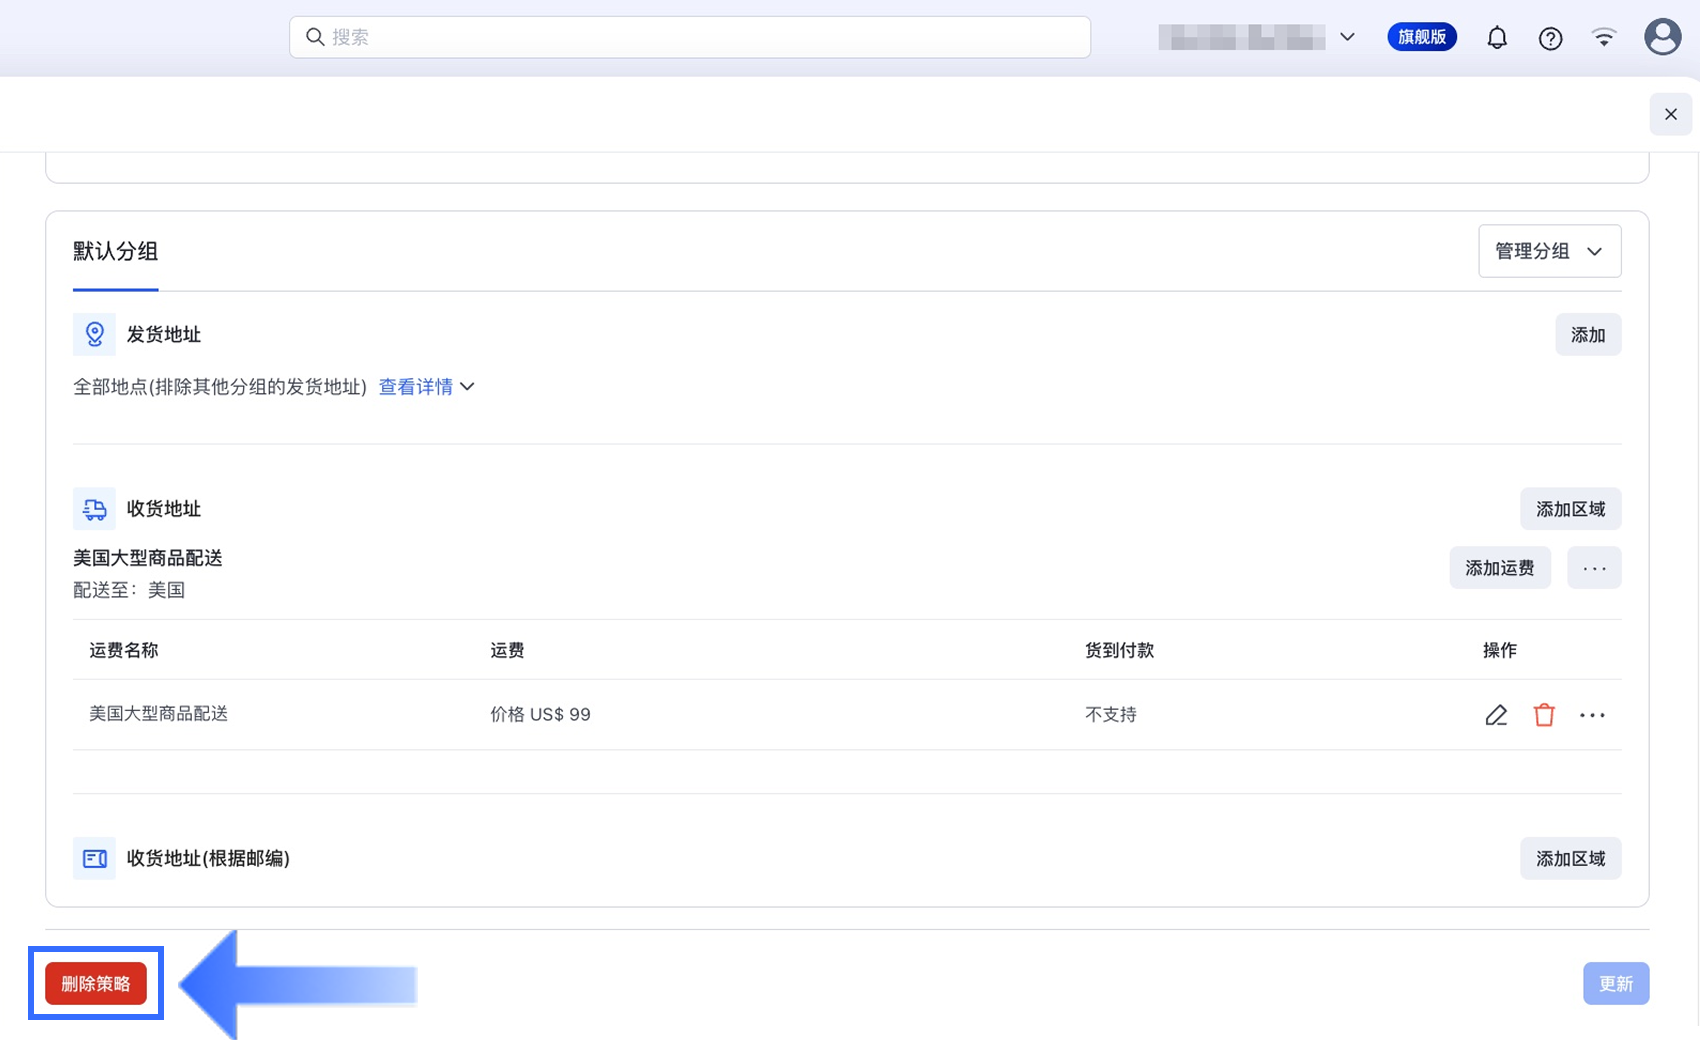
Task: Click the 收货地址(根据邮编) postal code icon
Action: pyautogui.click(x=94, y=858)
